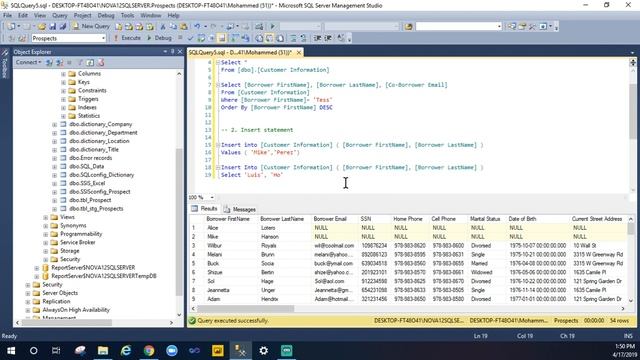This screenshot has height=360, width=640.
Task: Open the Window menu
Action: coord(151,16)
